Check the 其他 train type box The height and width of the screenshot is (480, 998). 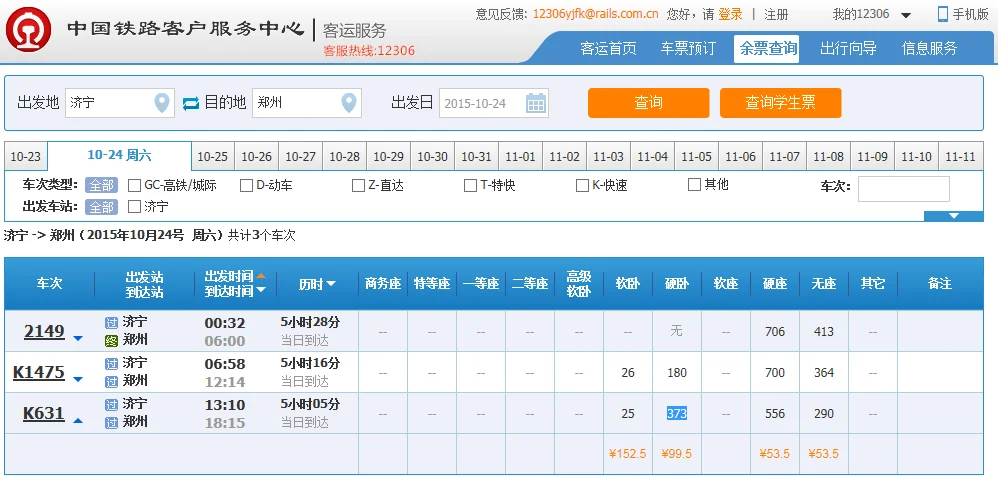point(694,185)
